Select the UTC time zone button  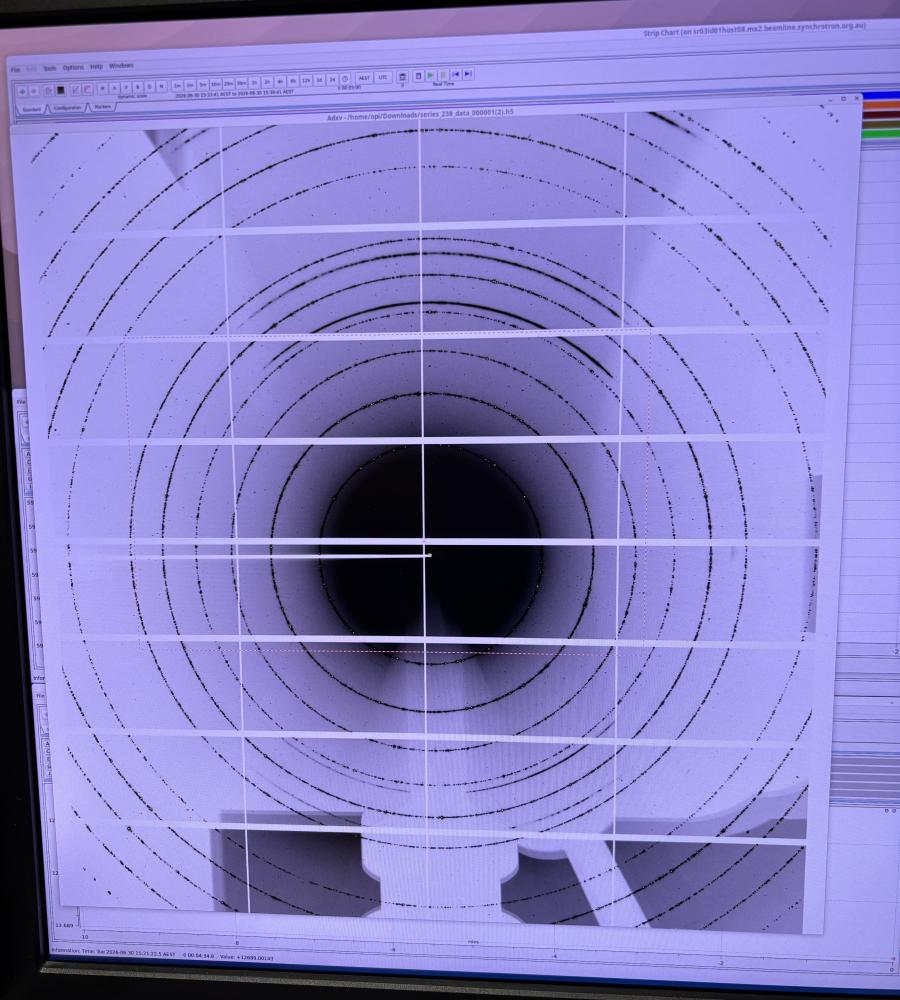tap(383, 77)
